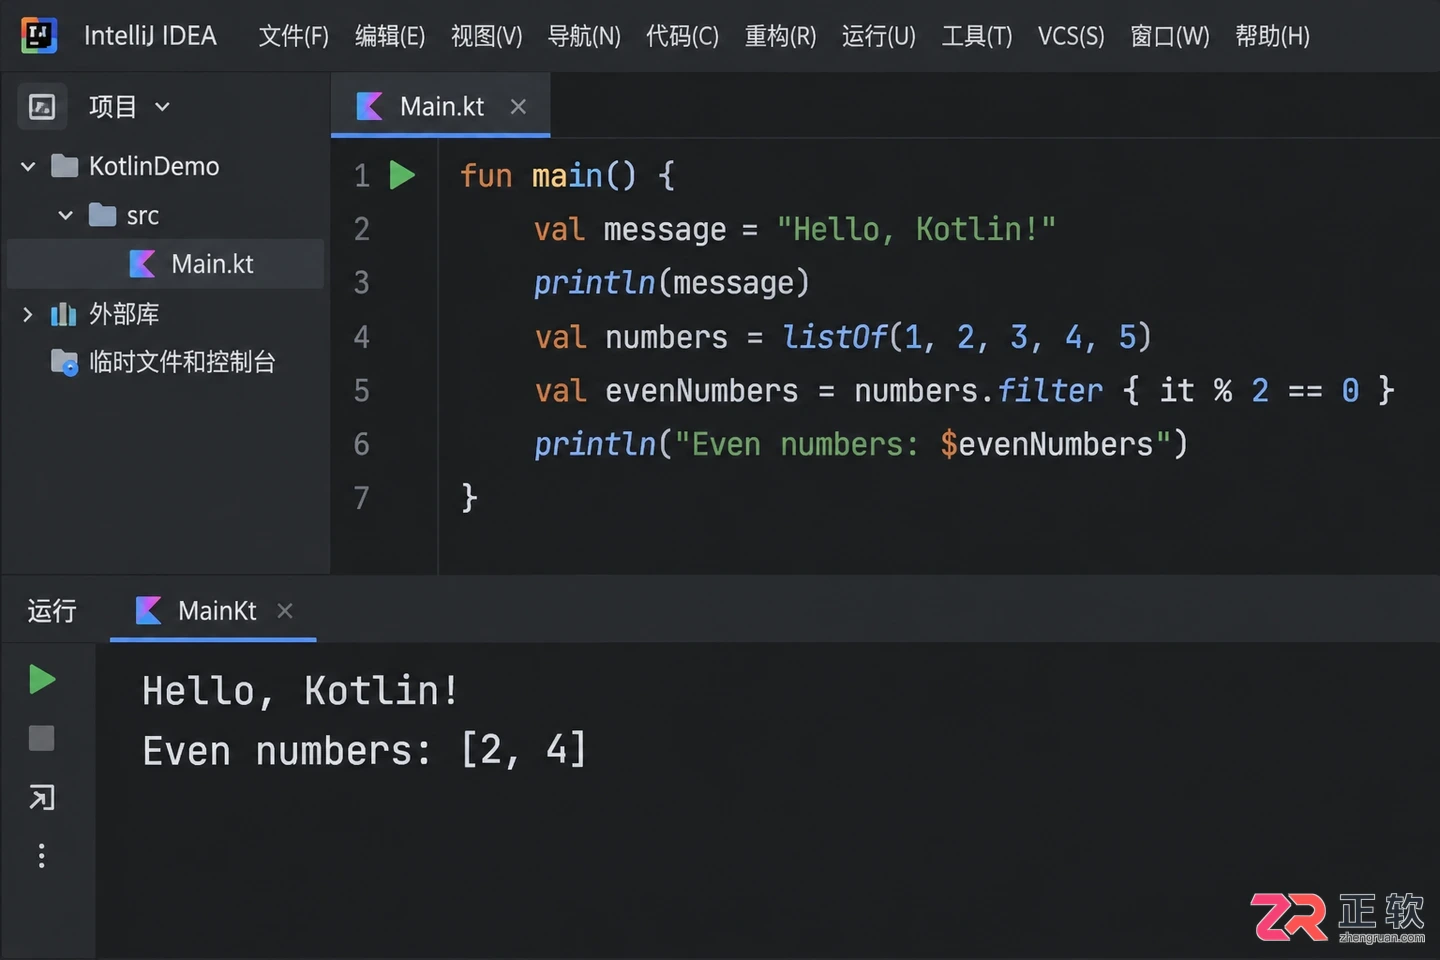
Task: Click the listOf call on line 4
Action: point(835,337)
